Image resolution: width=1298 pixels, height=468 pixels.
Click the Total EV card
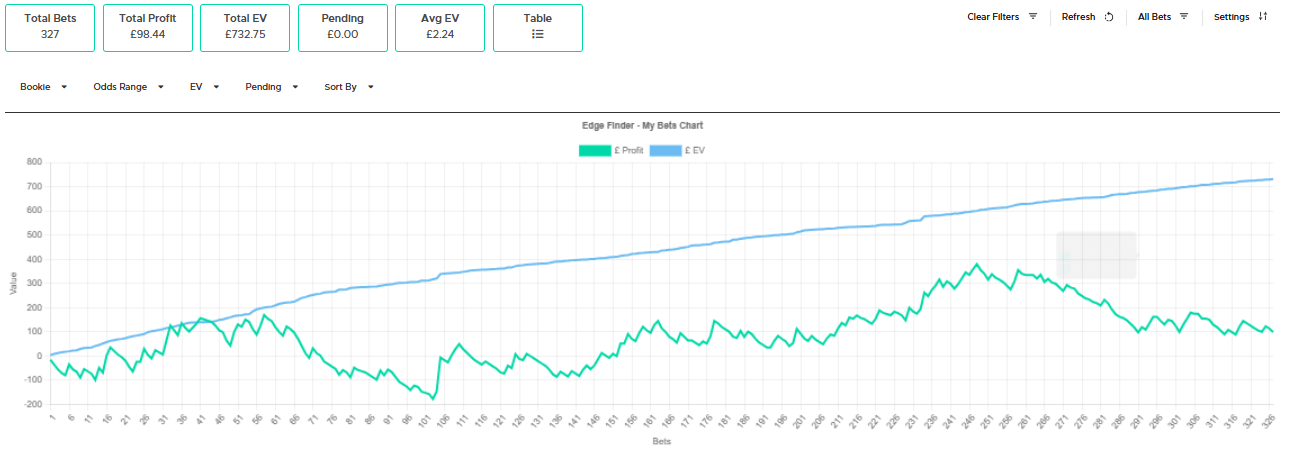tap(245, 27)
